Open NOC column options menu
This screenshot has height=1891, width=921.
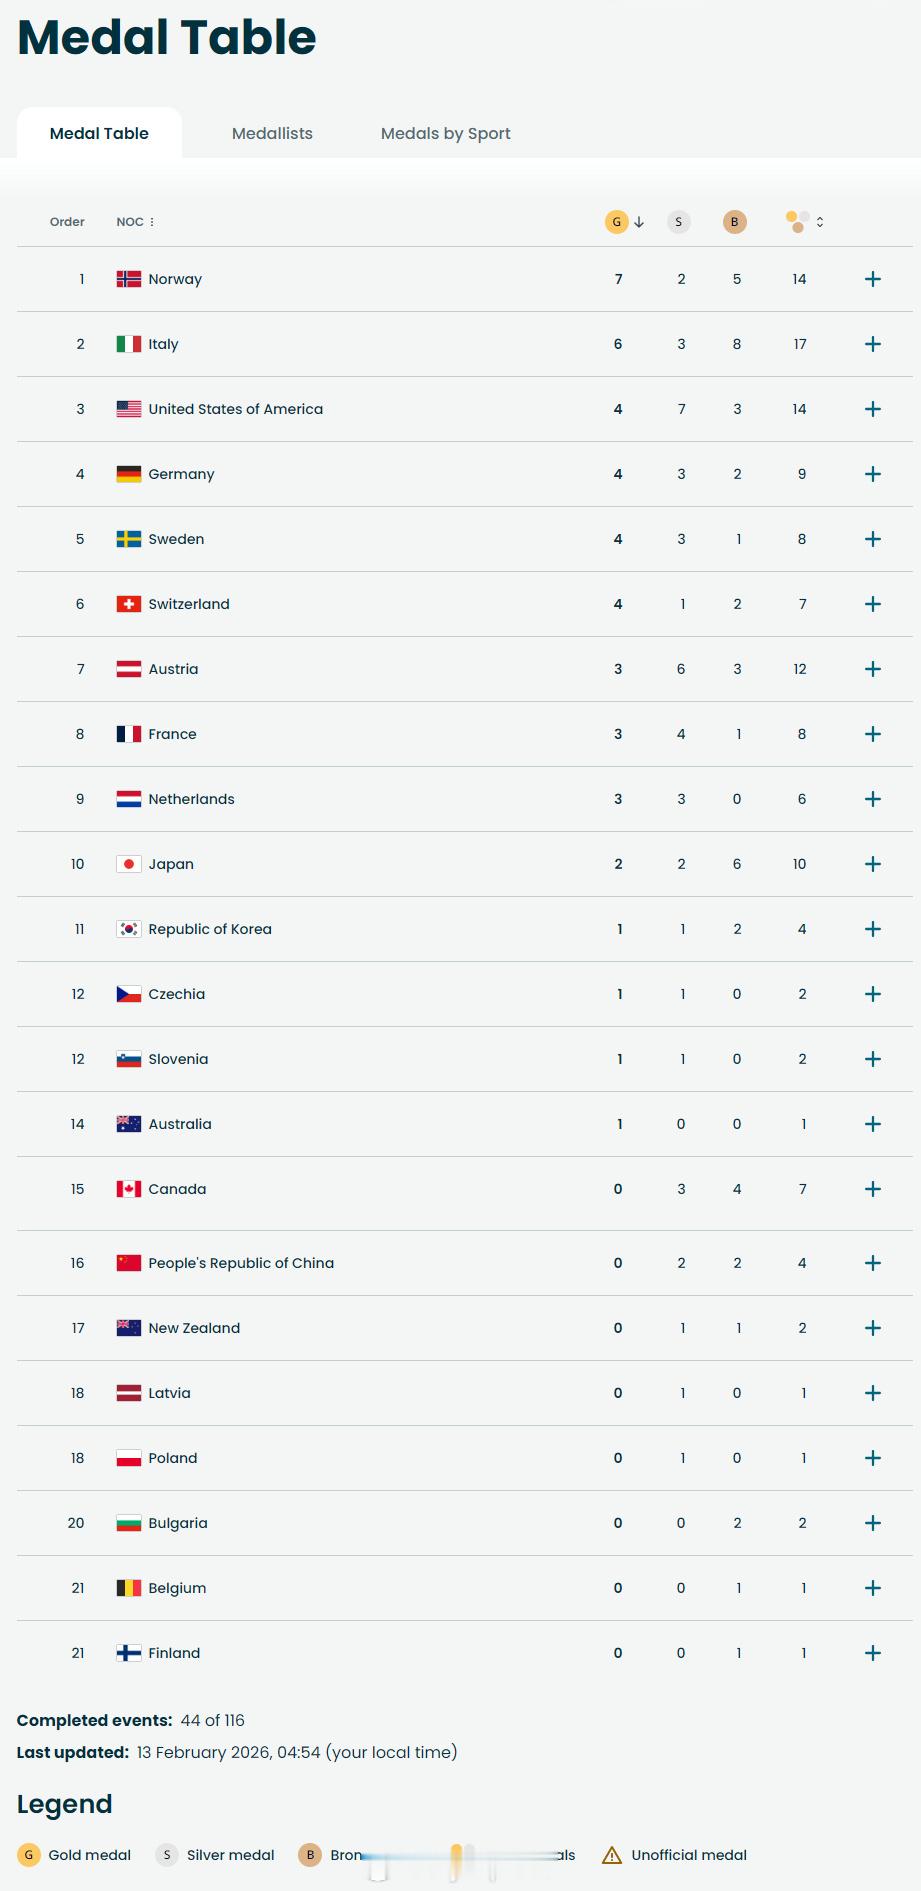click(152, 222)
